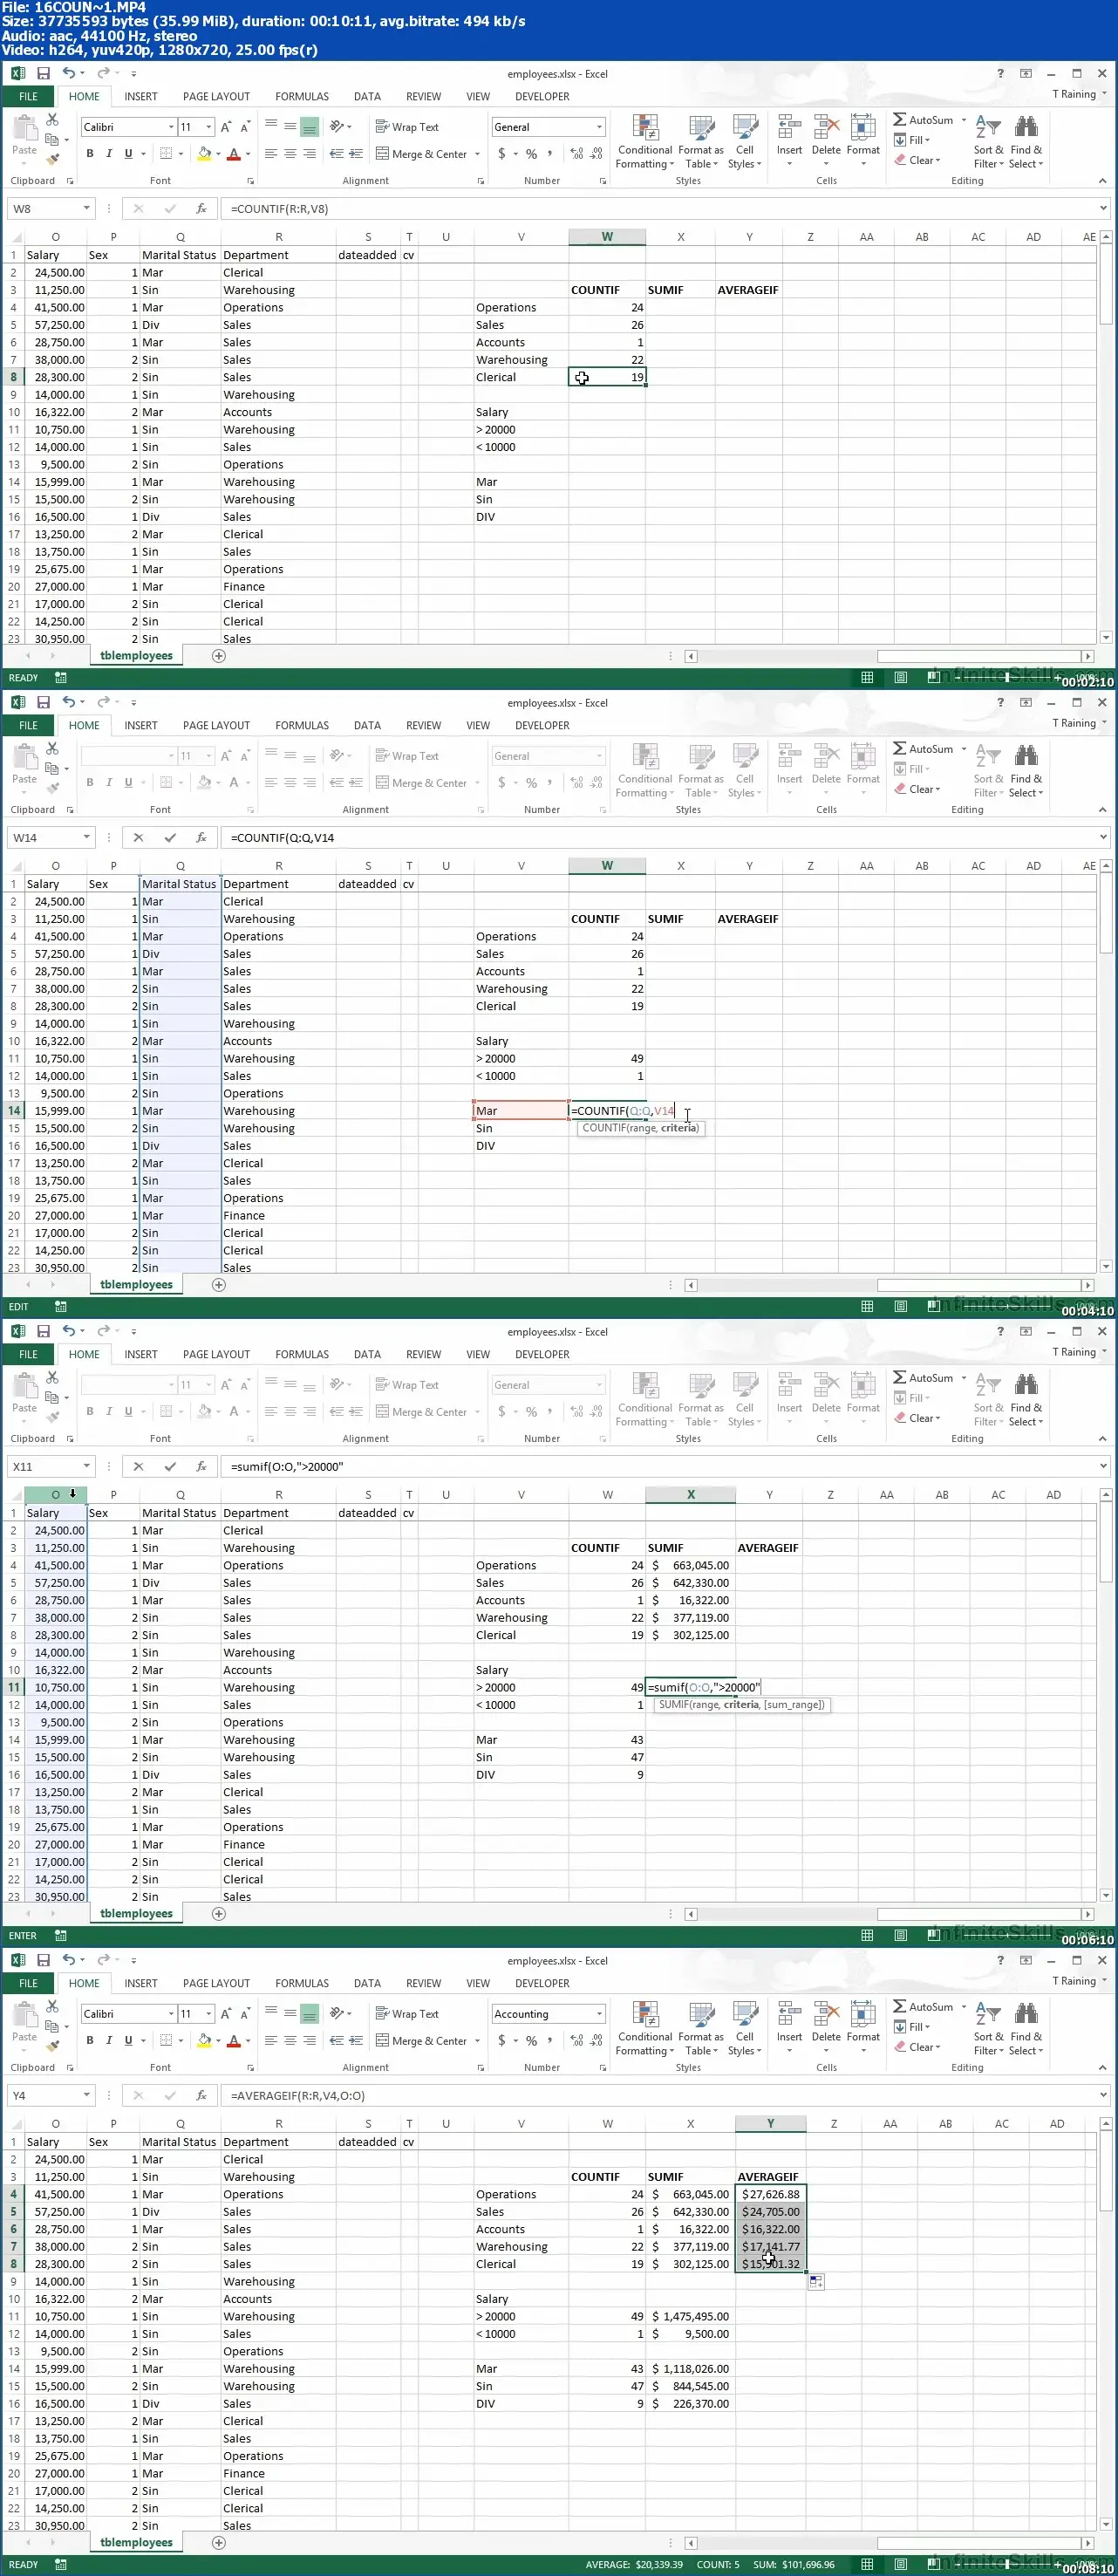Select the tblemployees sheet tab in the Y4 frame
Image resolution: width=1118 pixels, height=2576 pixels.
coord(136,2543)
